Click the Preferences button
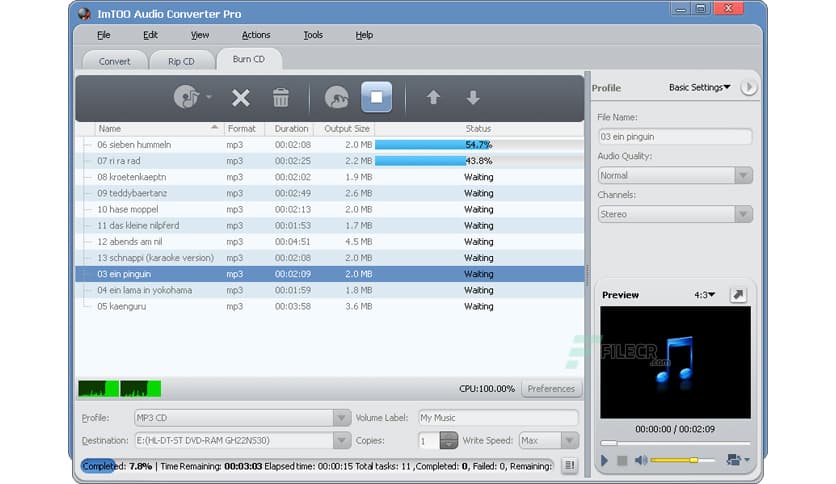836x484 pixels. (x=551, y=389)
